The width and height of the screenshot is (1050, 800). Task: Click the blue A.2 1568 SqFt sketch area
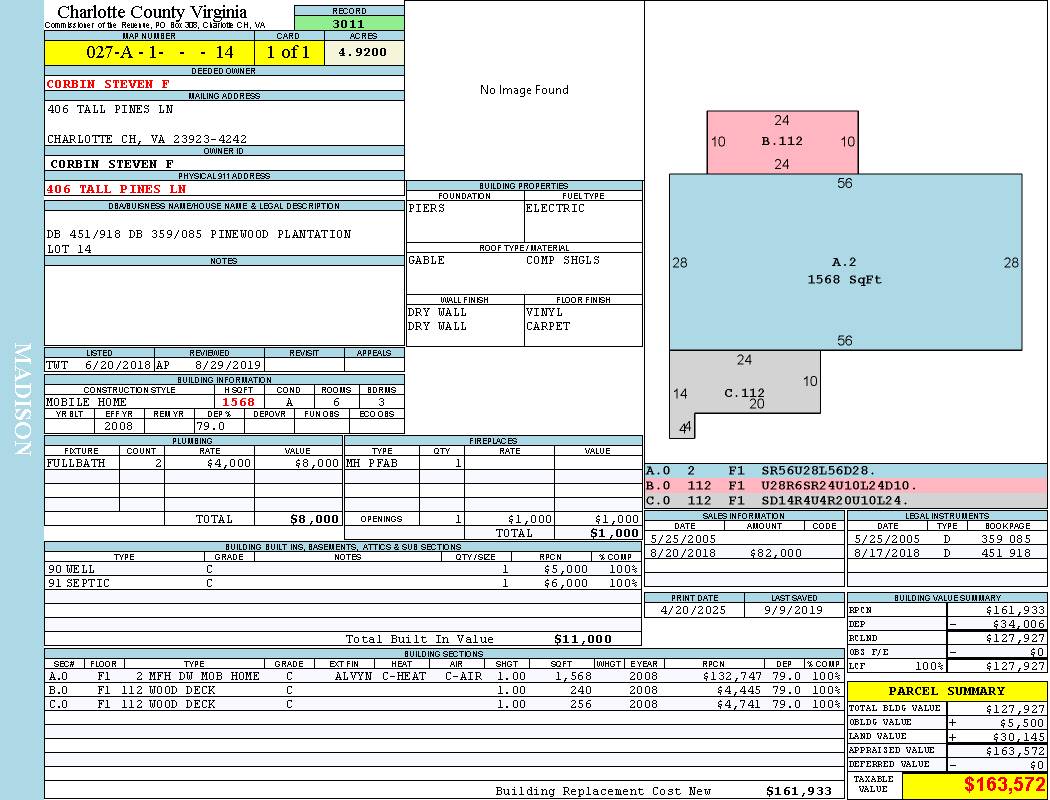click(845, 271)
